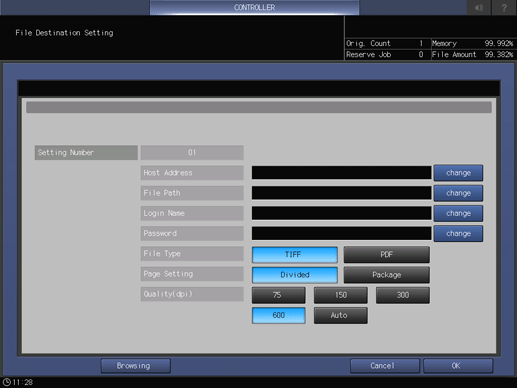Open help via question mark icon
The image size is (517, 388).
(x=504, y=7)
